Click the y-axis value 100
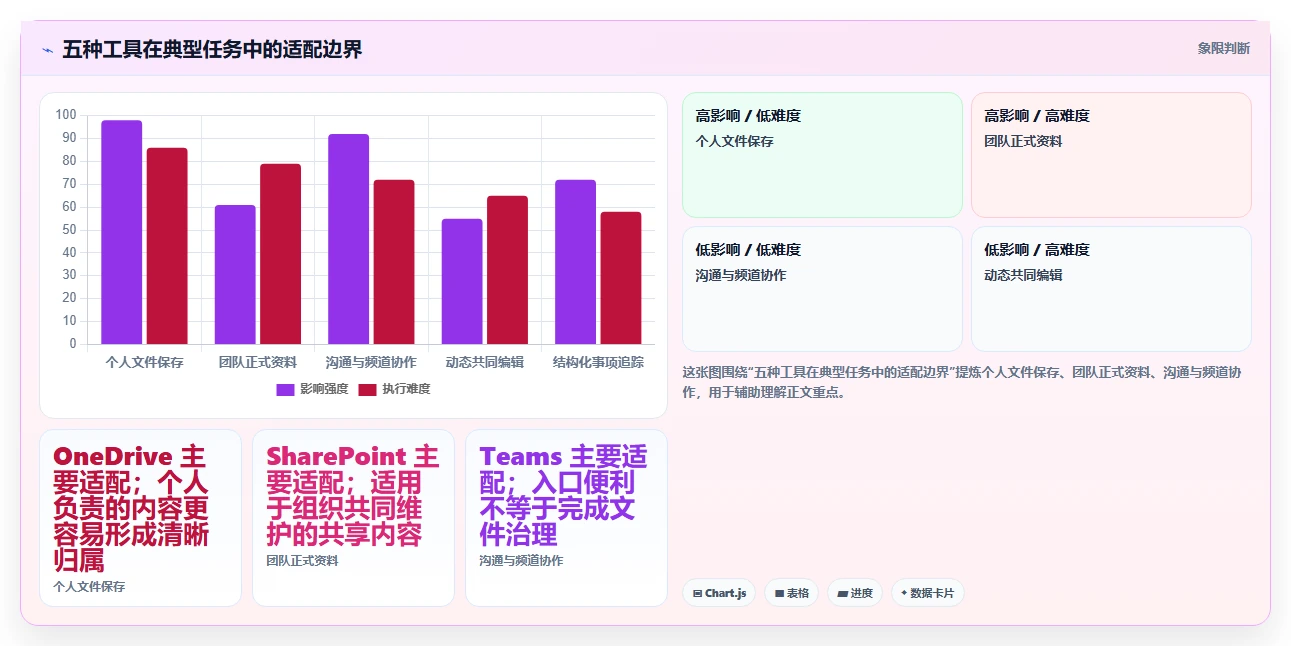 click(66, 115)
